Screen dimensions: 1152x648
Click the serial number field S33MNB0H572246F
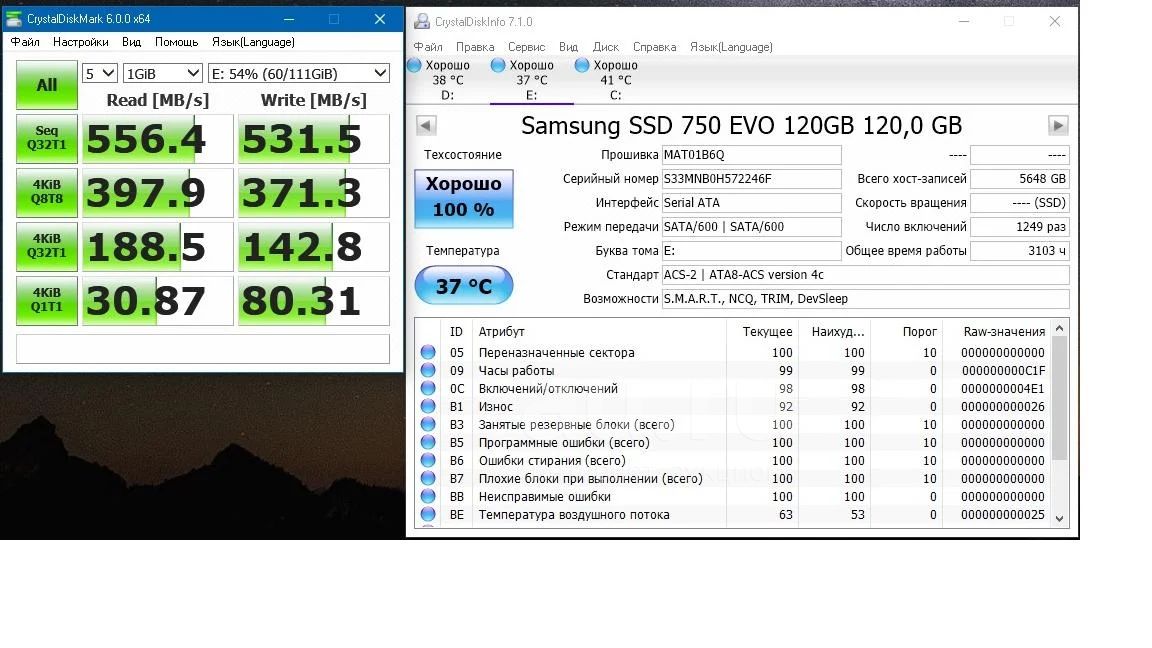pos(752,179)
